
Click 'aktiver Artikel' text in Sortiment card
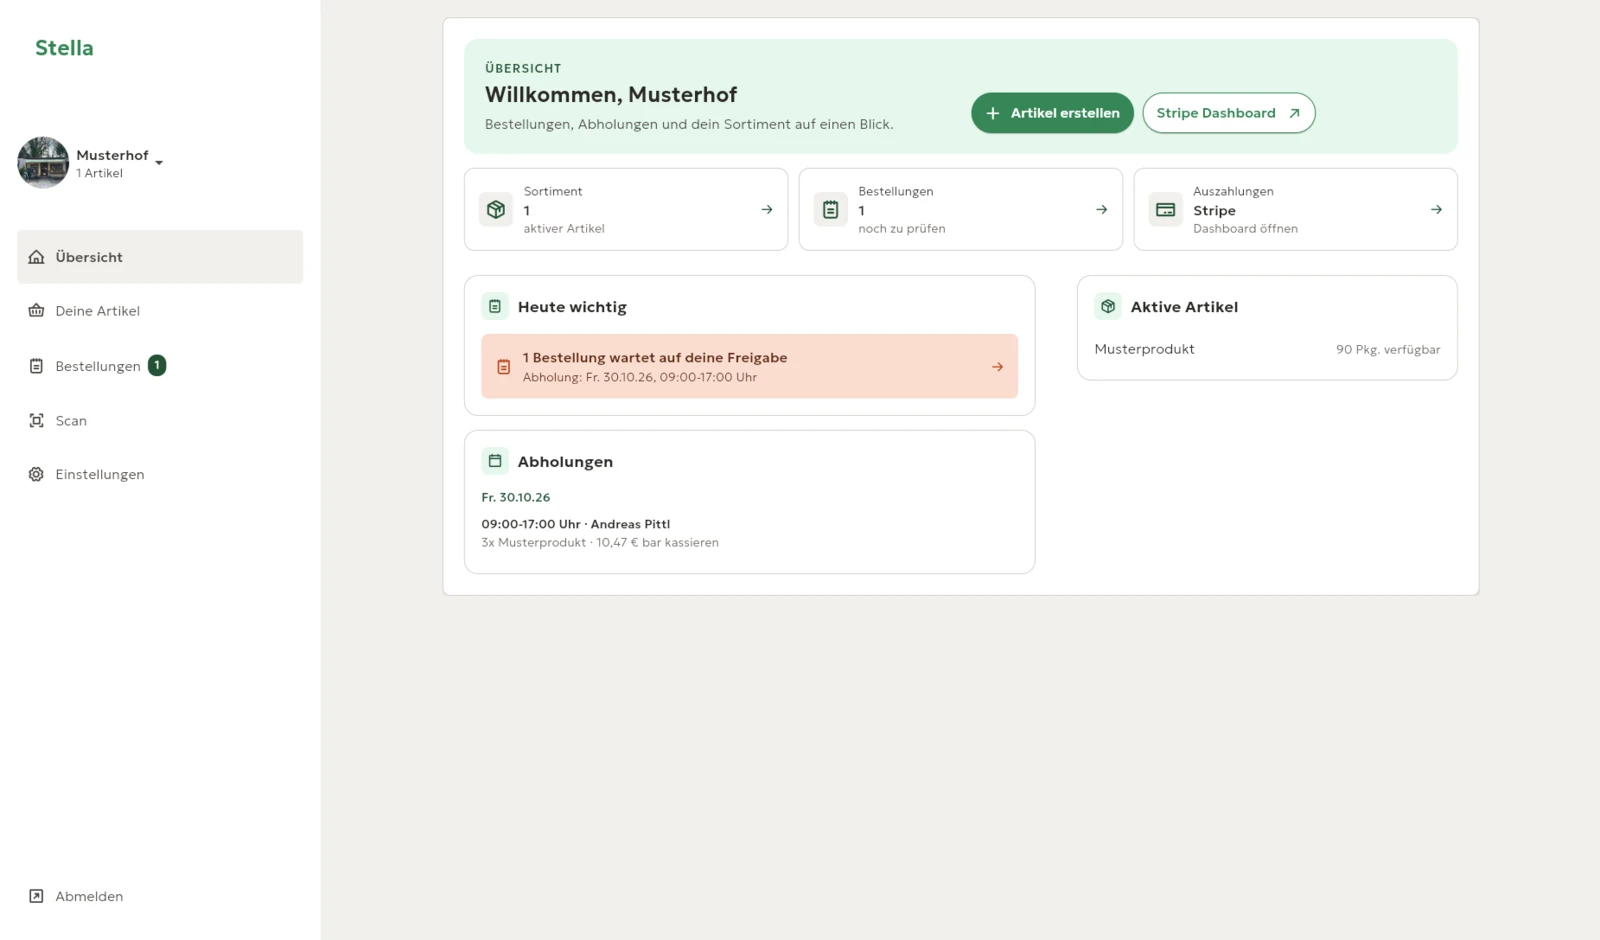pos(564,229)
